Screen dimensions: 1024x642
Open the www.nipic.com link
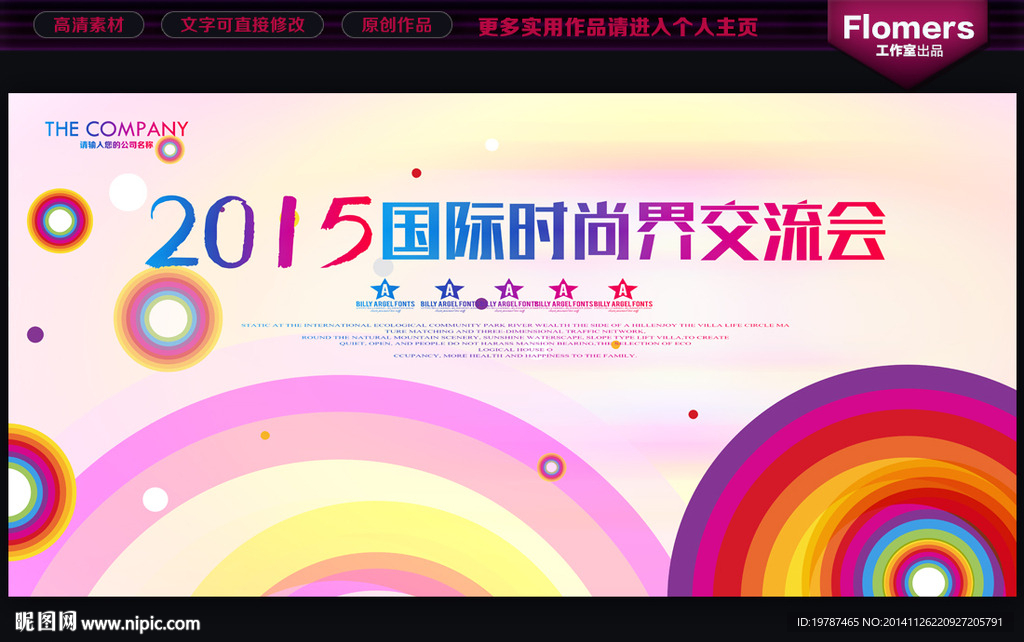(140, 624)
